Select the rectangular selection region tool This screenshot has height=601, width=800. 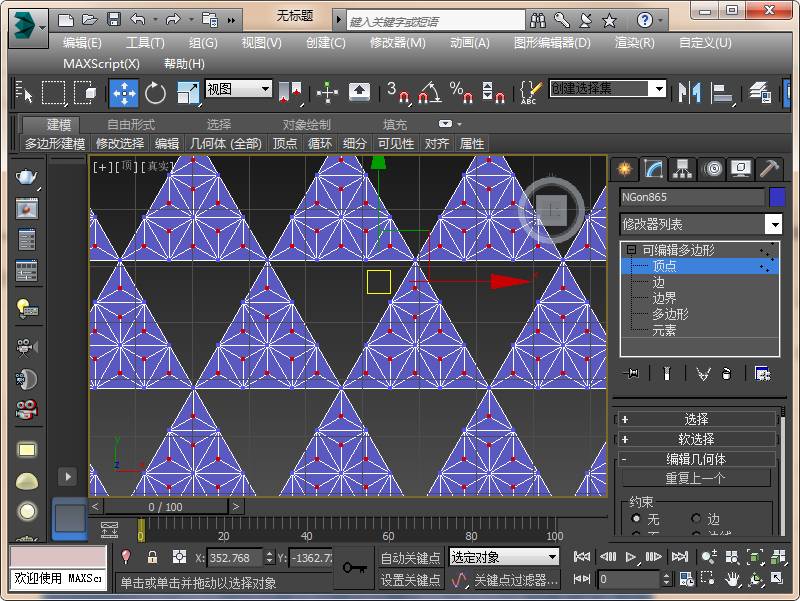[x=53, y=93]
